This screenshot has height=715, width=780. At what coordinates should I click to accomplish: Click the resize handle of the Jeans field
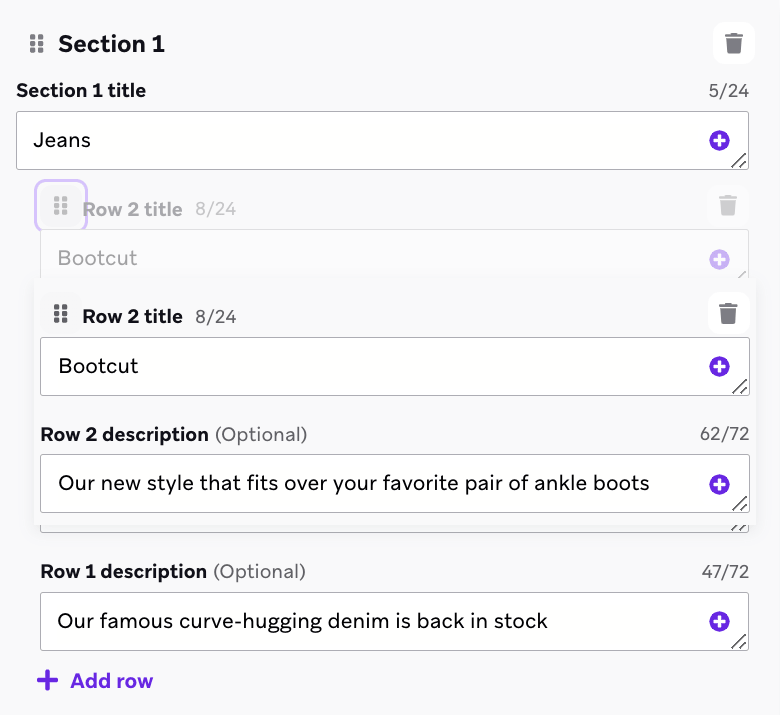click(739, 160)
